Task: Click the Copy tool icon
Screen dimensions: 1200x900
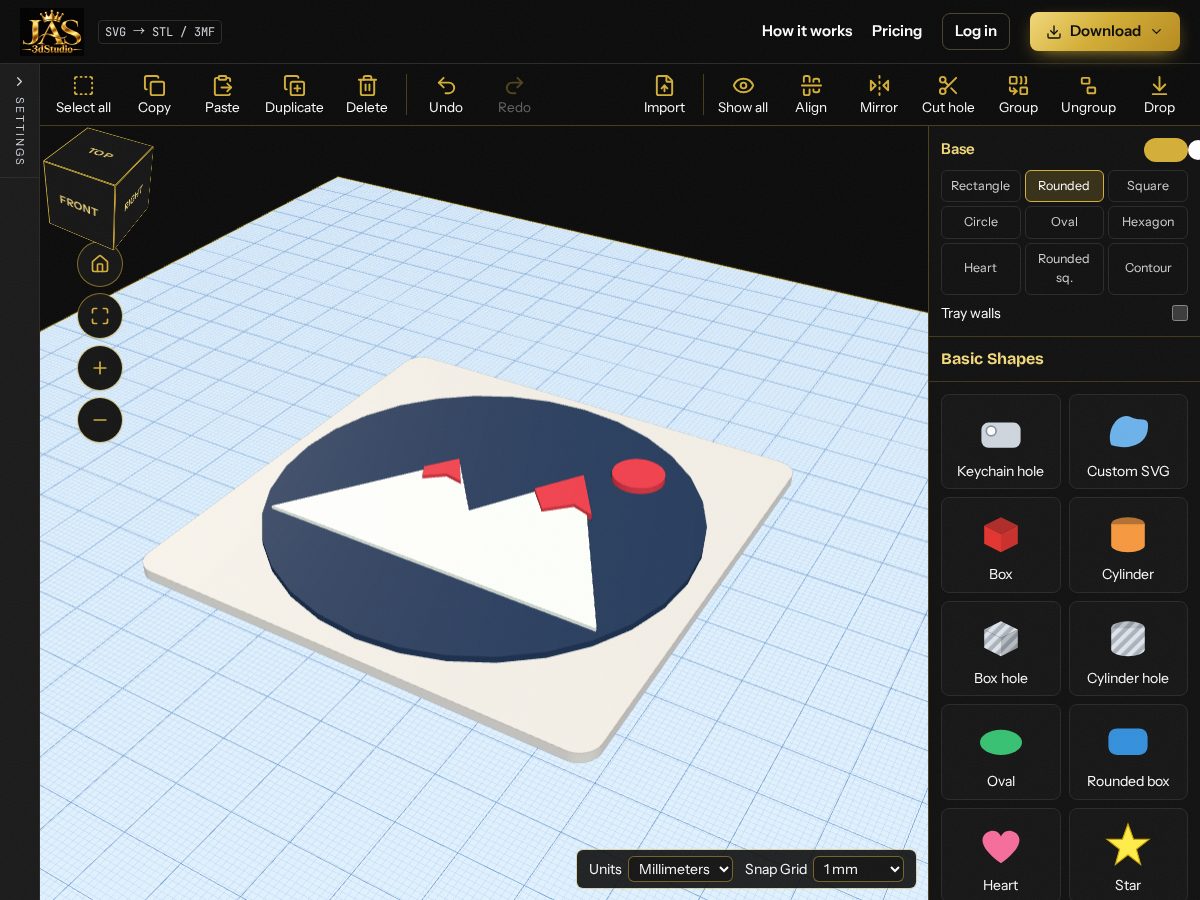Action: point(154,86)
